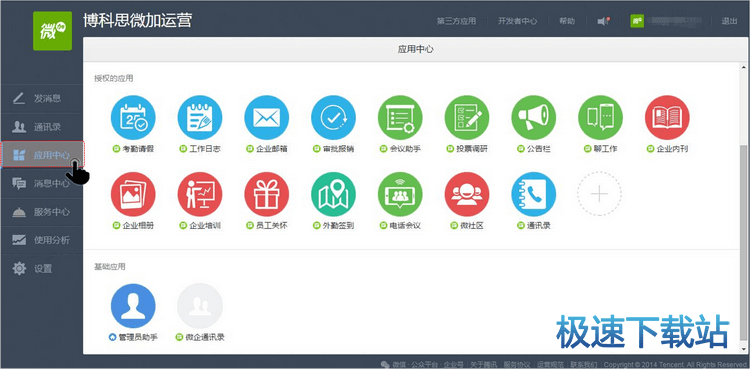The width and height of the screenshot is (750, 369).
Task: Select the 投票调研 voting survey icon
Action: pyautogui.click(x=467, y=118)
